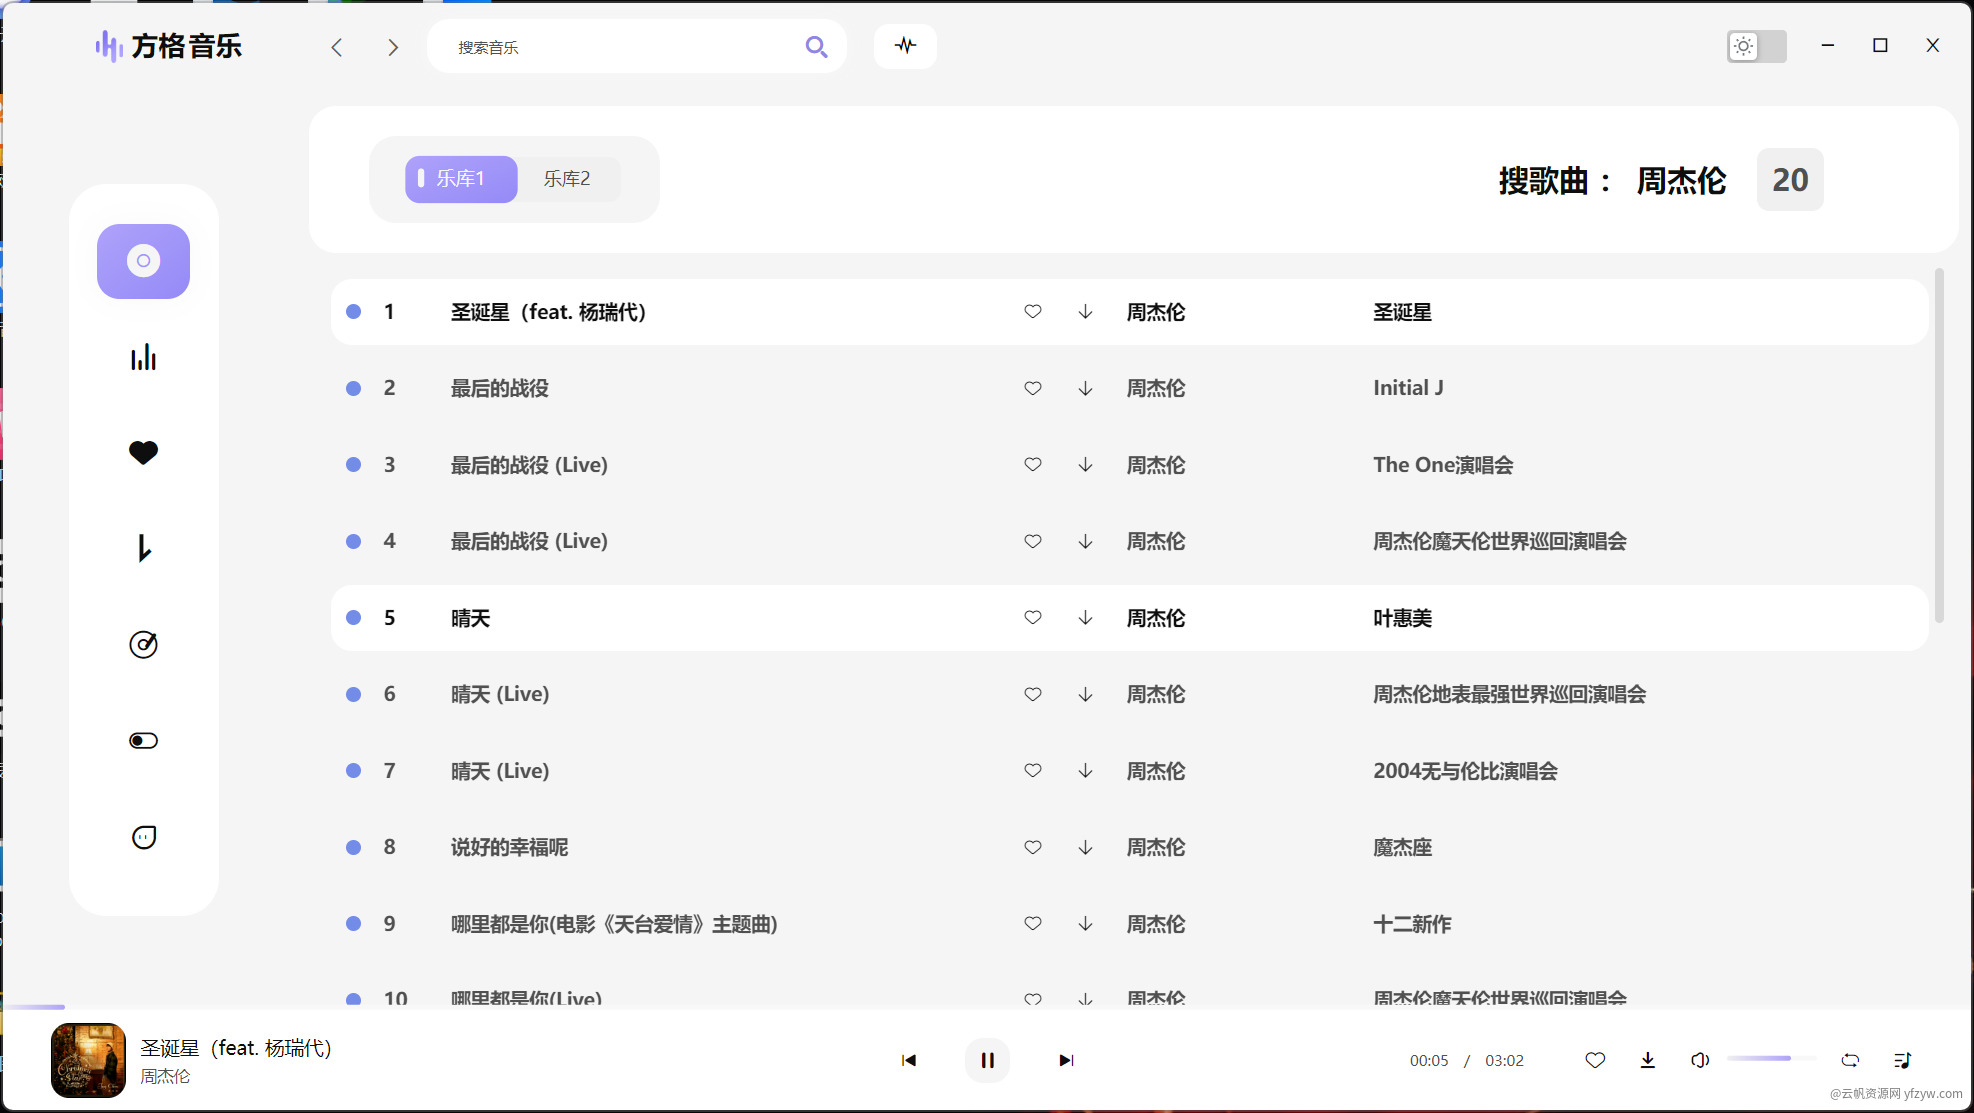Image resolution: width=1974 pixels, height=1113 pixels.
Task: Download row 7 晴天 (Live)
Action: click(1085, 771)
